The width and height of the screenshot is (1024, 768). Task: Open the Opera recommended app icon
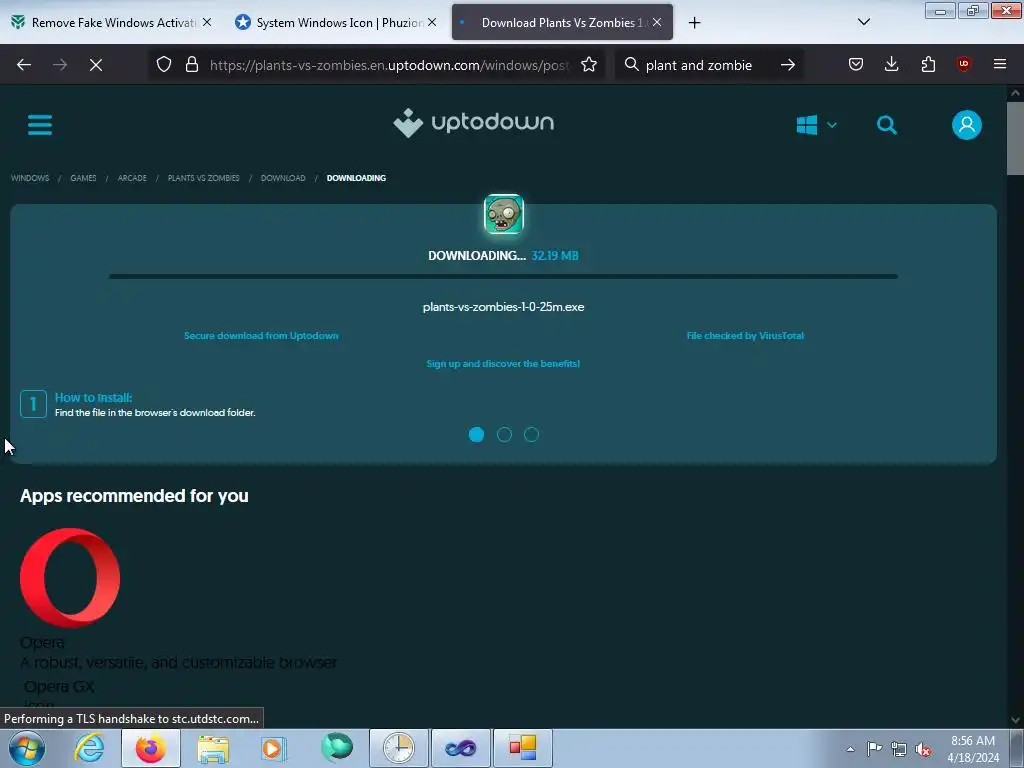coord(70,578)
